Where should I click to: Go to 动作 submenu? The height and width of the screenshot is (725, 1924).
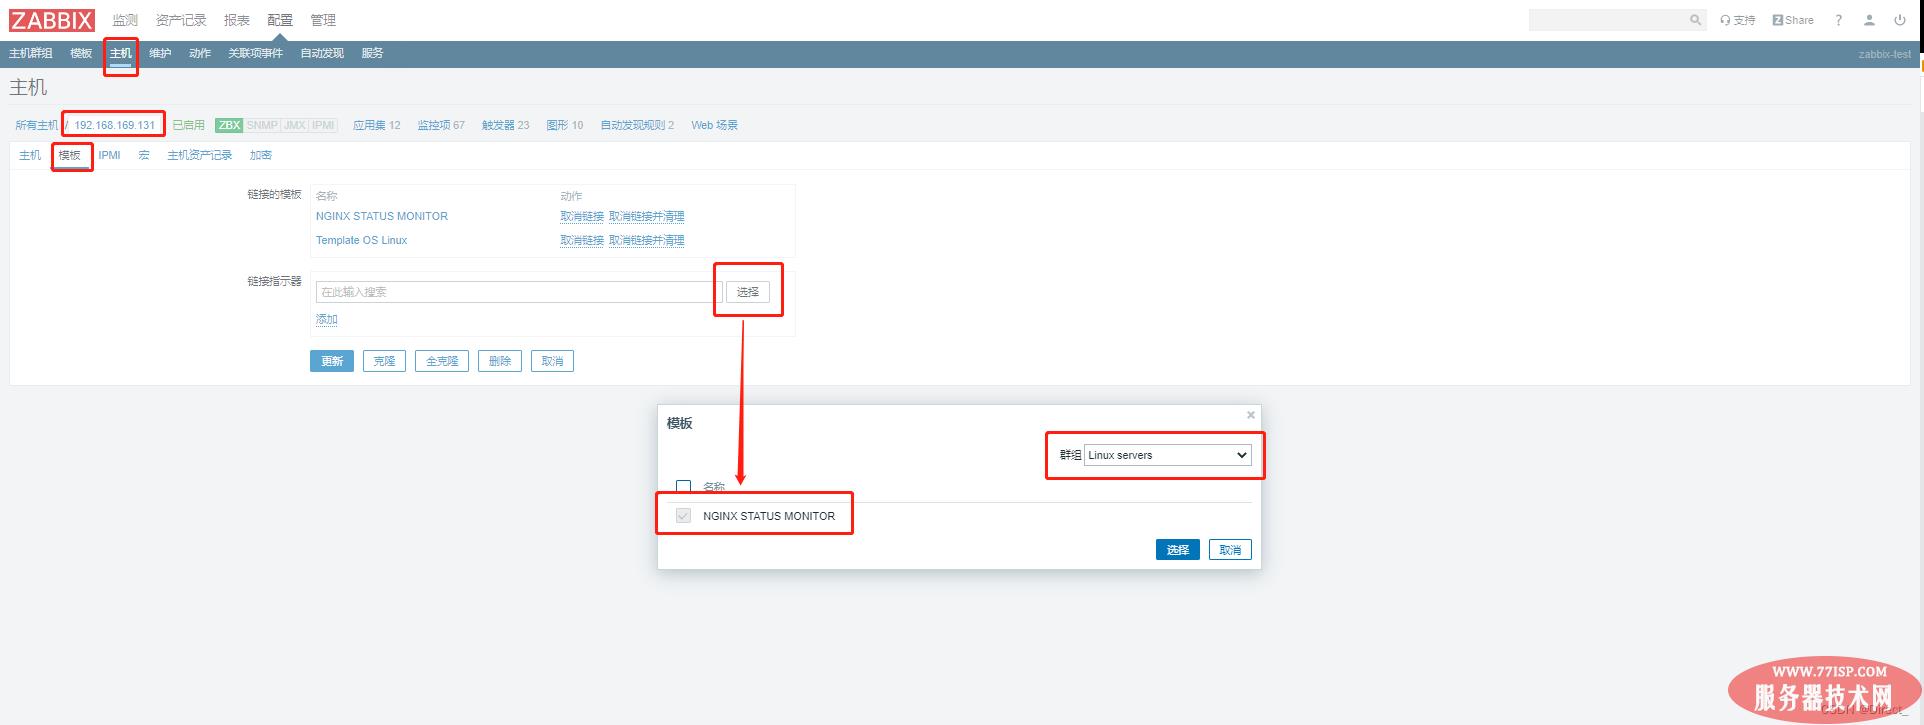(x=200, y=53)
